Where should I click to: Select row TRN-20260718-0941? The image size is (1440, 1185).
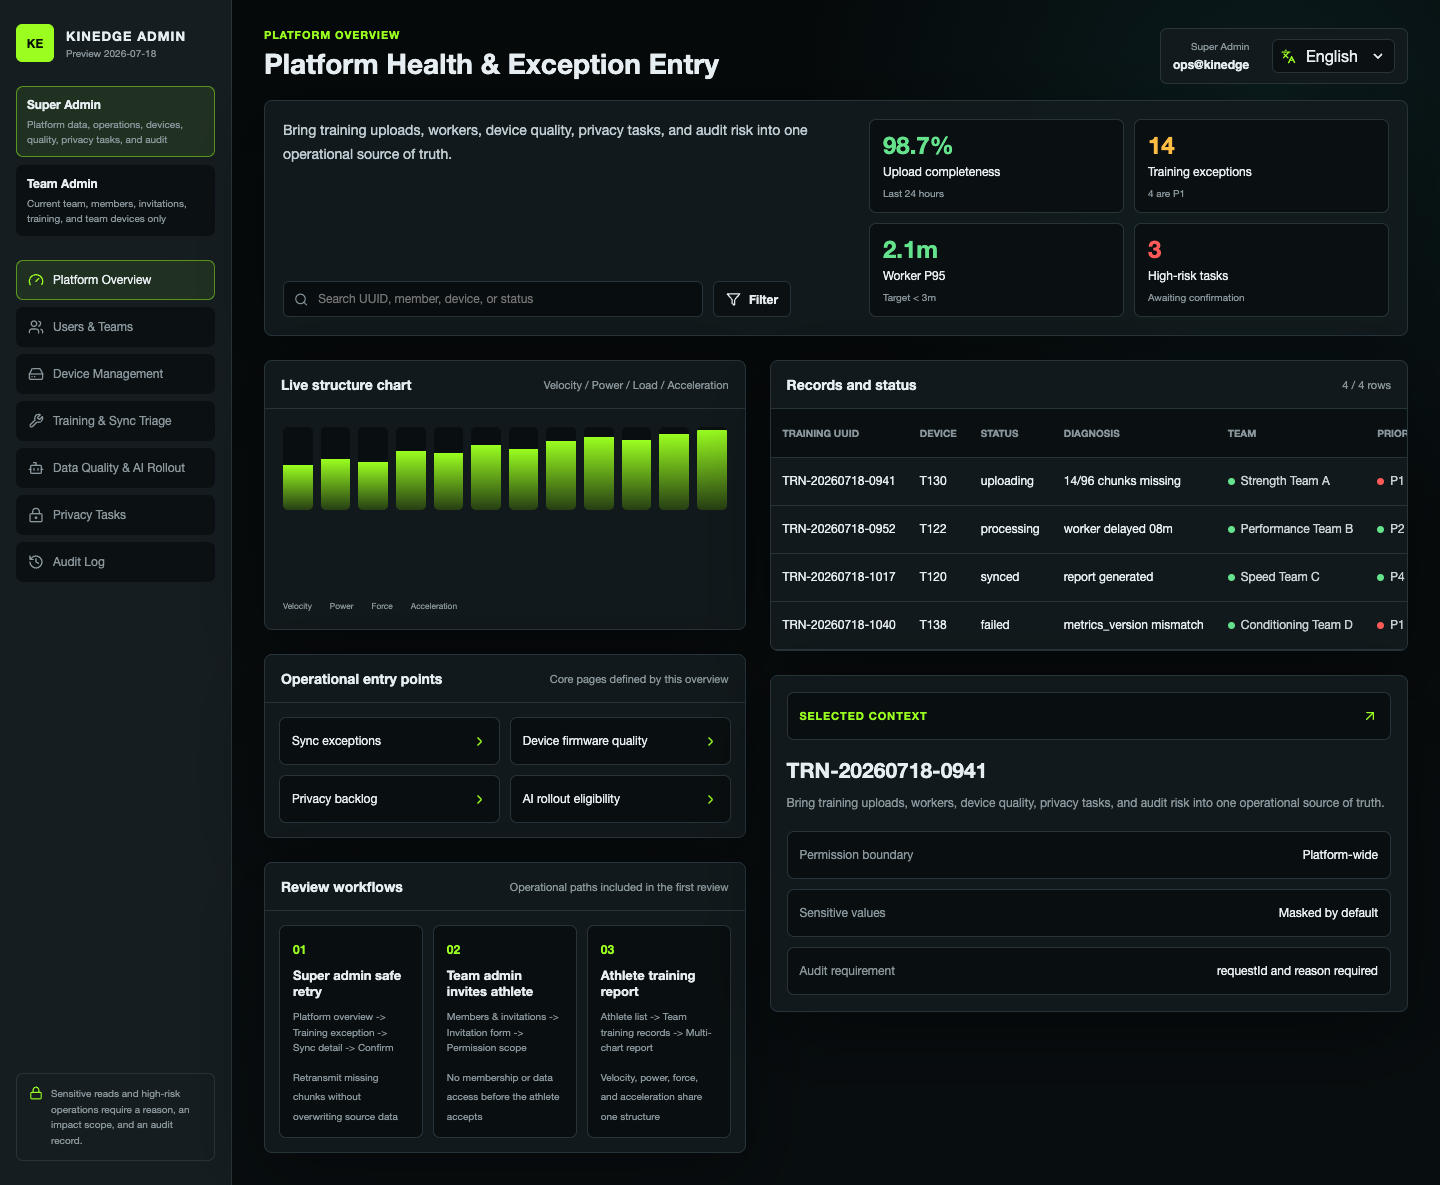pyautogui.click(x=1089, y=481)
